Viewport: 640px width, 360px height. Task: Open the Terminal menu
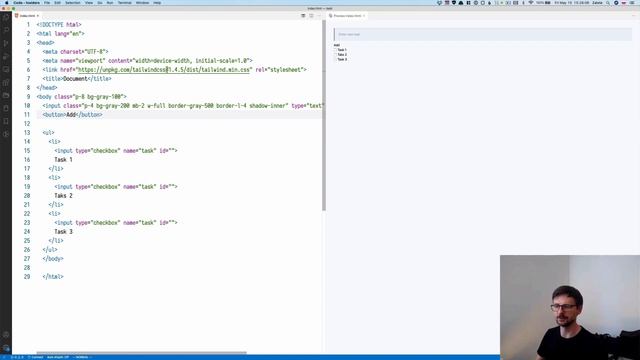pyautogui.click(x=124, y=3)
